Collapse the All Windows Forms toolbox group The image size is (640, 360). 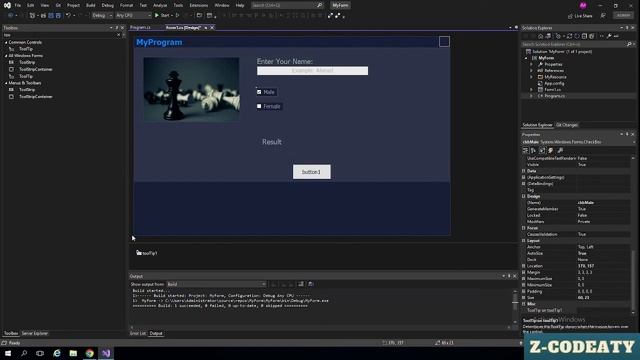[x=6, y=56]
